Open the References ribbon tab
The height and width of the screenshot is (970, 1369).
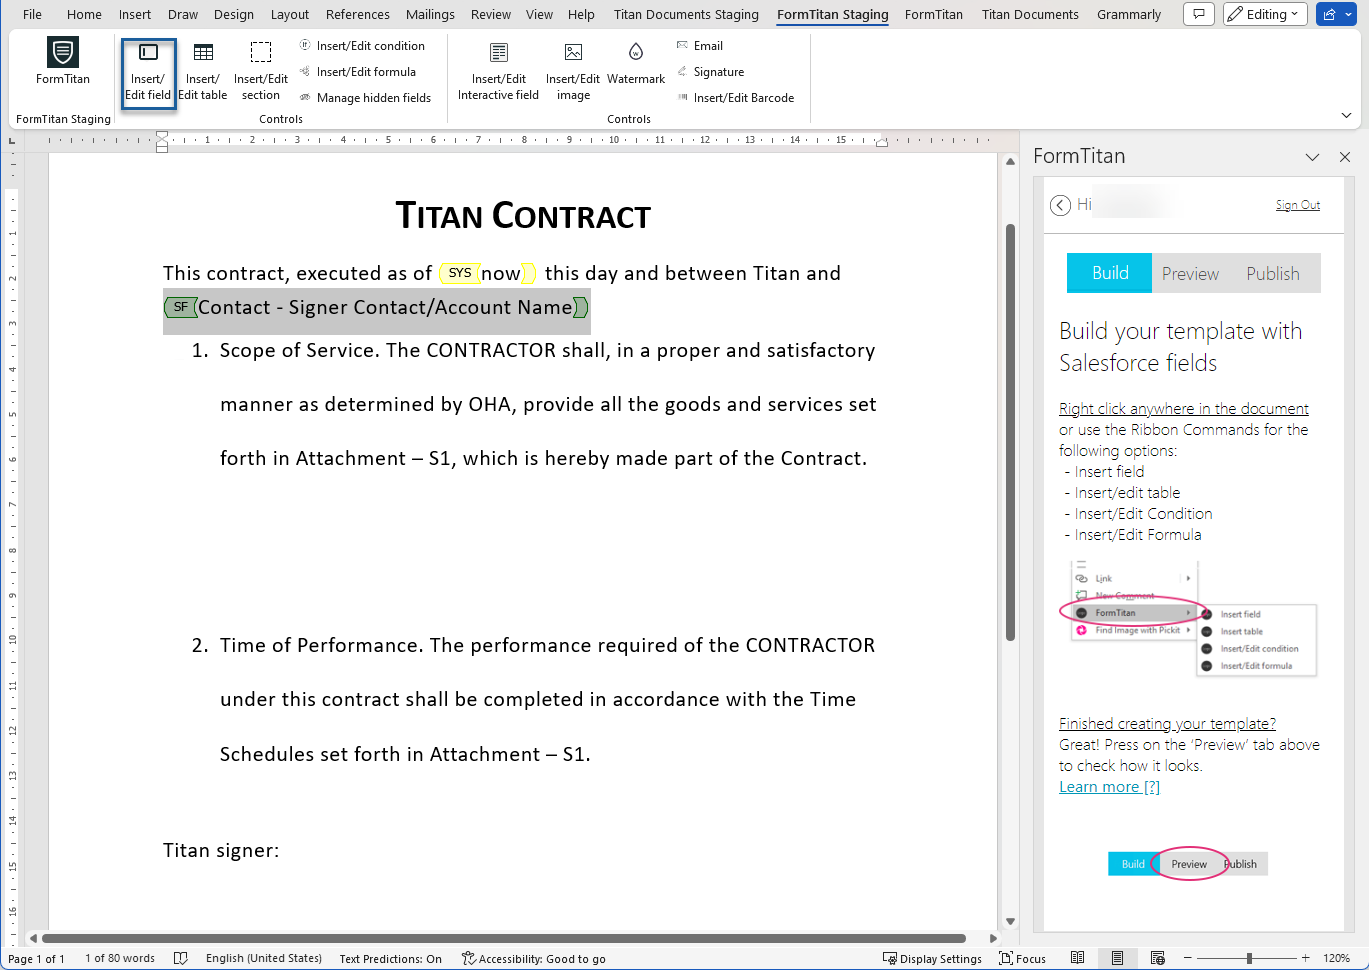pyautogui.click(x=358, y=14)
